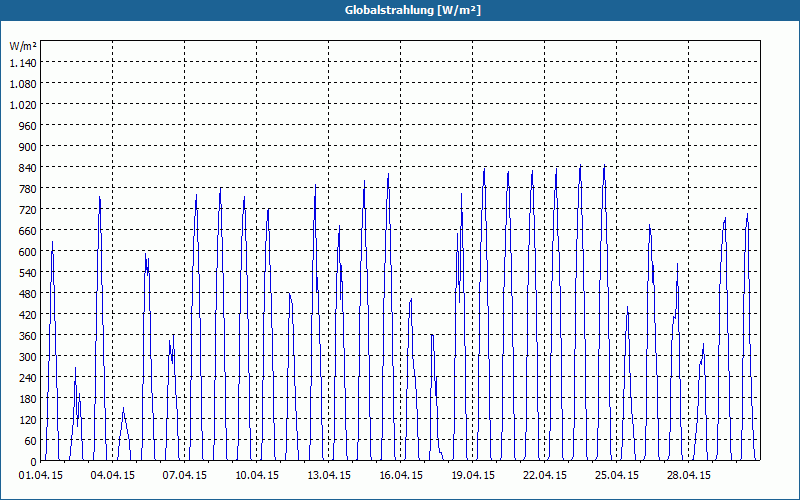The height and width of the screenshot is (500, 800).
Task: Click the 28.04.15 date label
Action: point(688,476)
